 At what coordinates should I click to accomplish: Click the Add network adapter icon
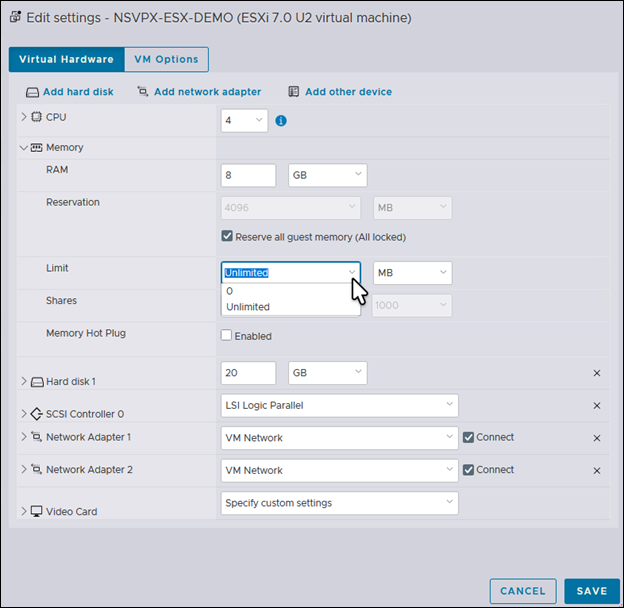point(143,92)
